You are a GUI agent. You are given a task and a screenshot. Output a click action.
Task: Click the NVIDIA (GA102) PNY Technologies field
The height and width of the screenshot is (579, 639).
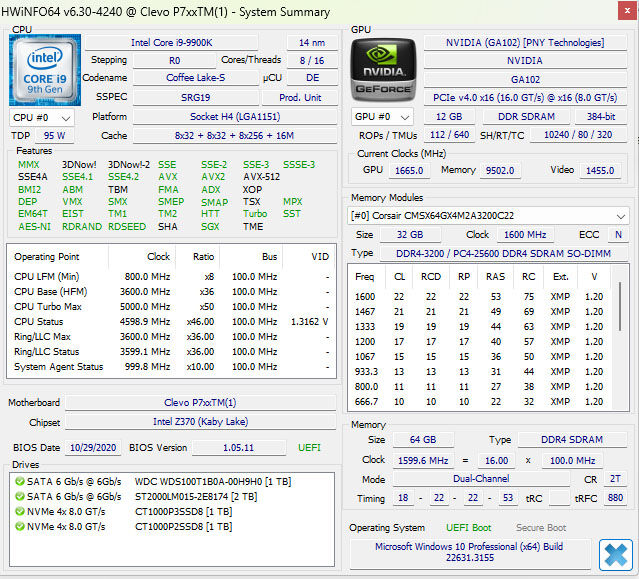(525, 42)
